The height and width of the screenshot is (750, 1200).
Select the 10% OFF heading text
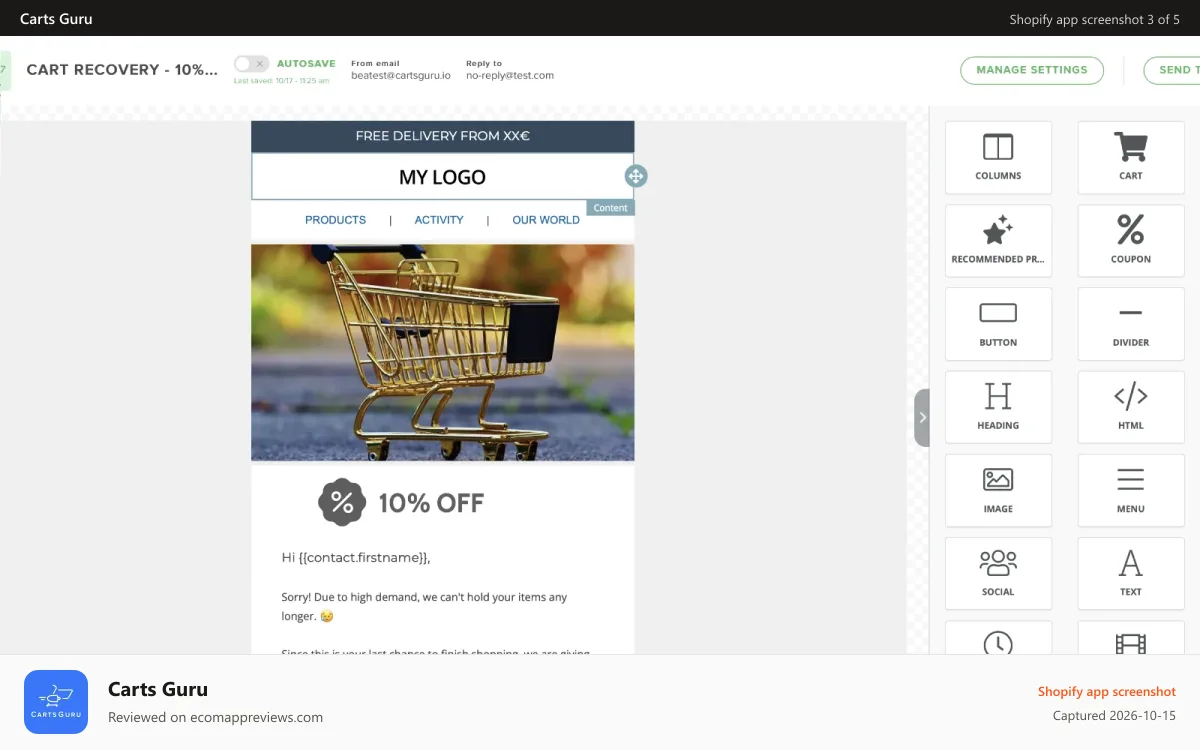431,503
